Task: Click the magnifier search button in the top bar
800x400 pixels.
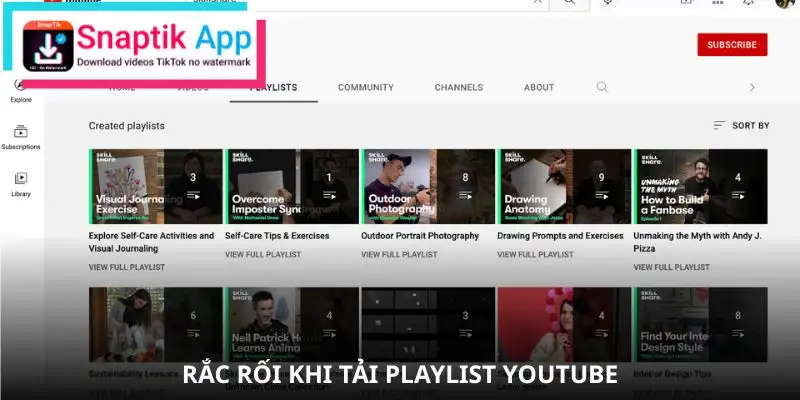Action: (x=569, y=3)
